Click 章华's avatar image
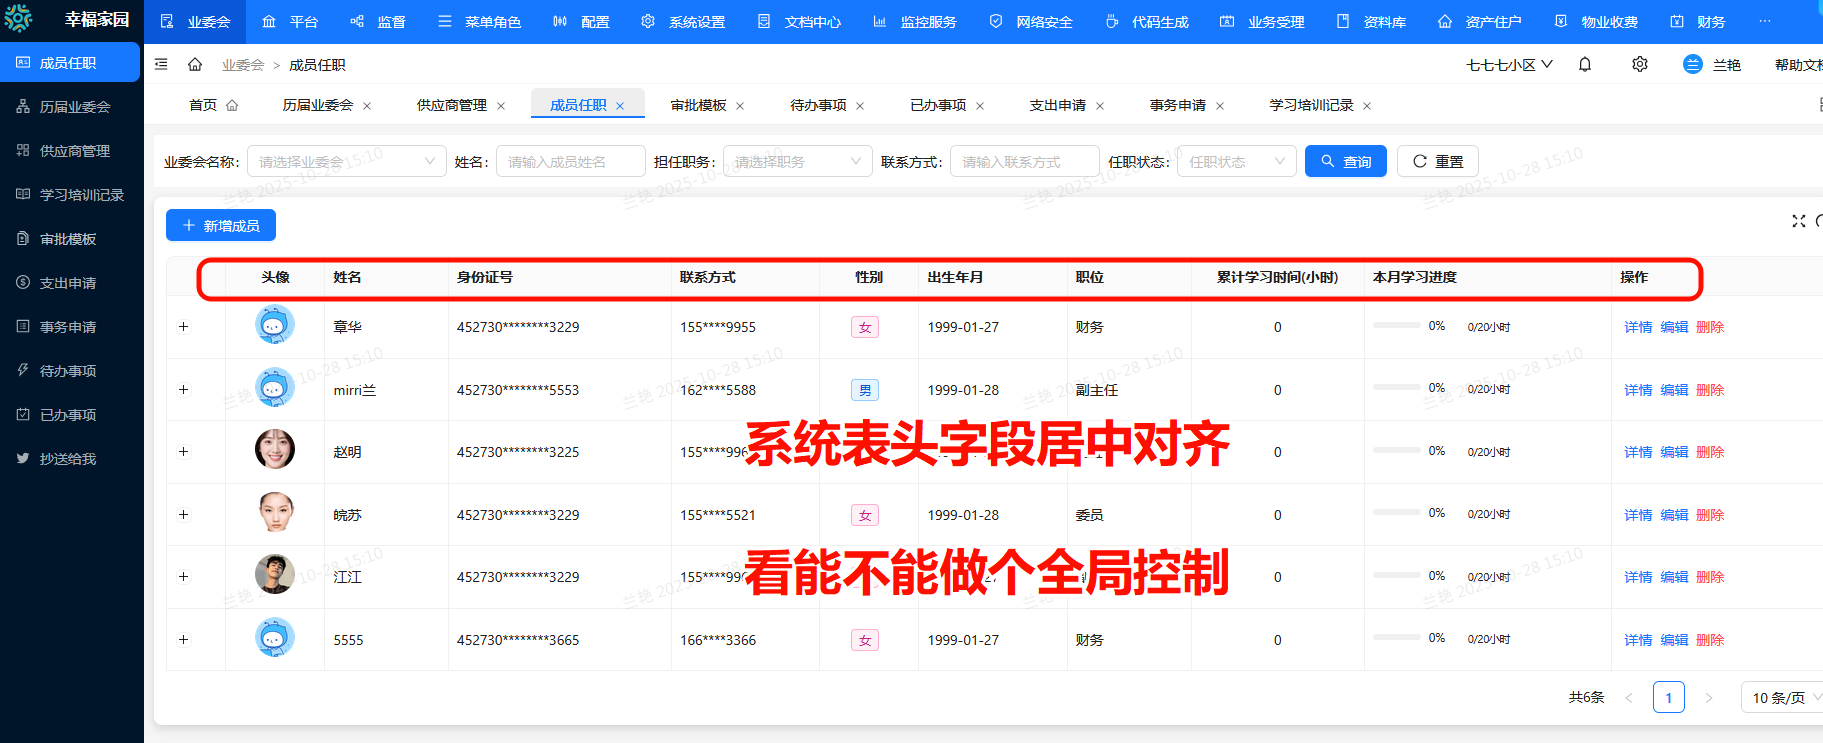The image size is (1823, 743). [x=275, y=326]
